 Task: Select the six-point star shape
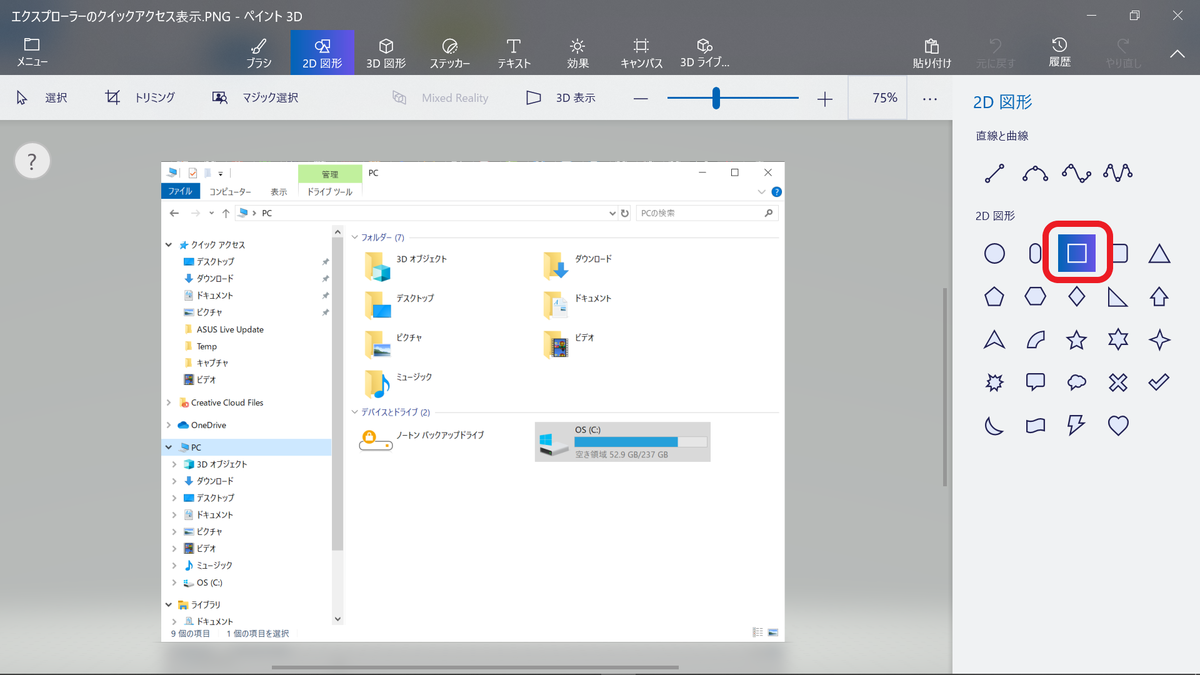[x=1118, y=340]
